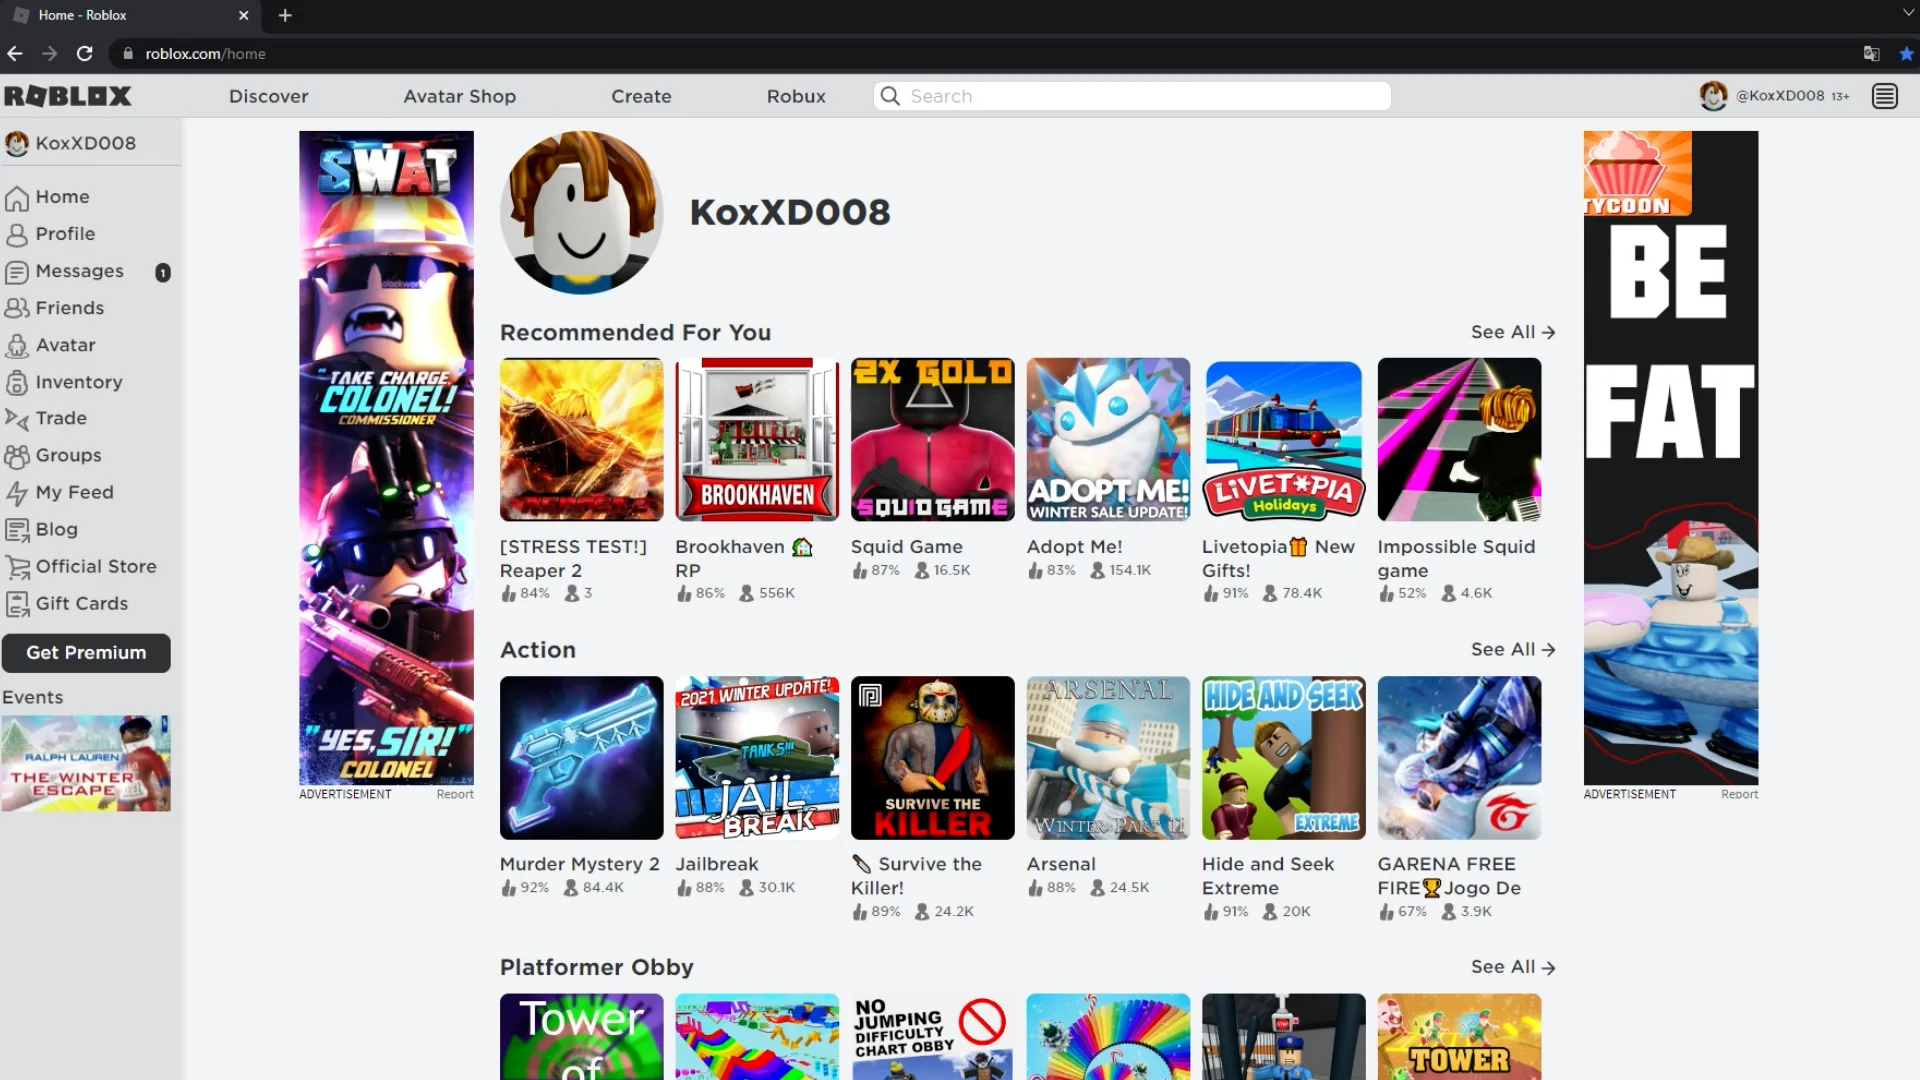Open the Profile sidebar icon

click(17, 235)
